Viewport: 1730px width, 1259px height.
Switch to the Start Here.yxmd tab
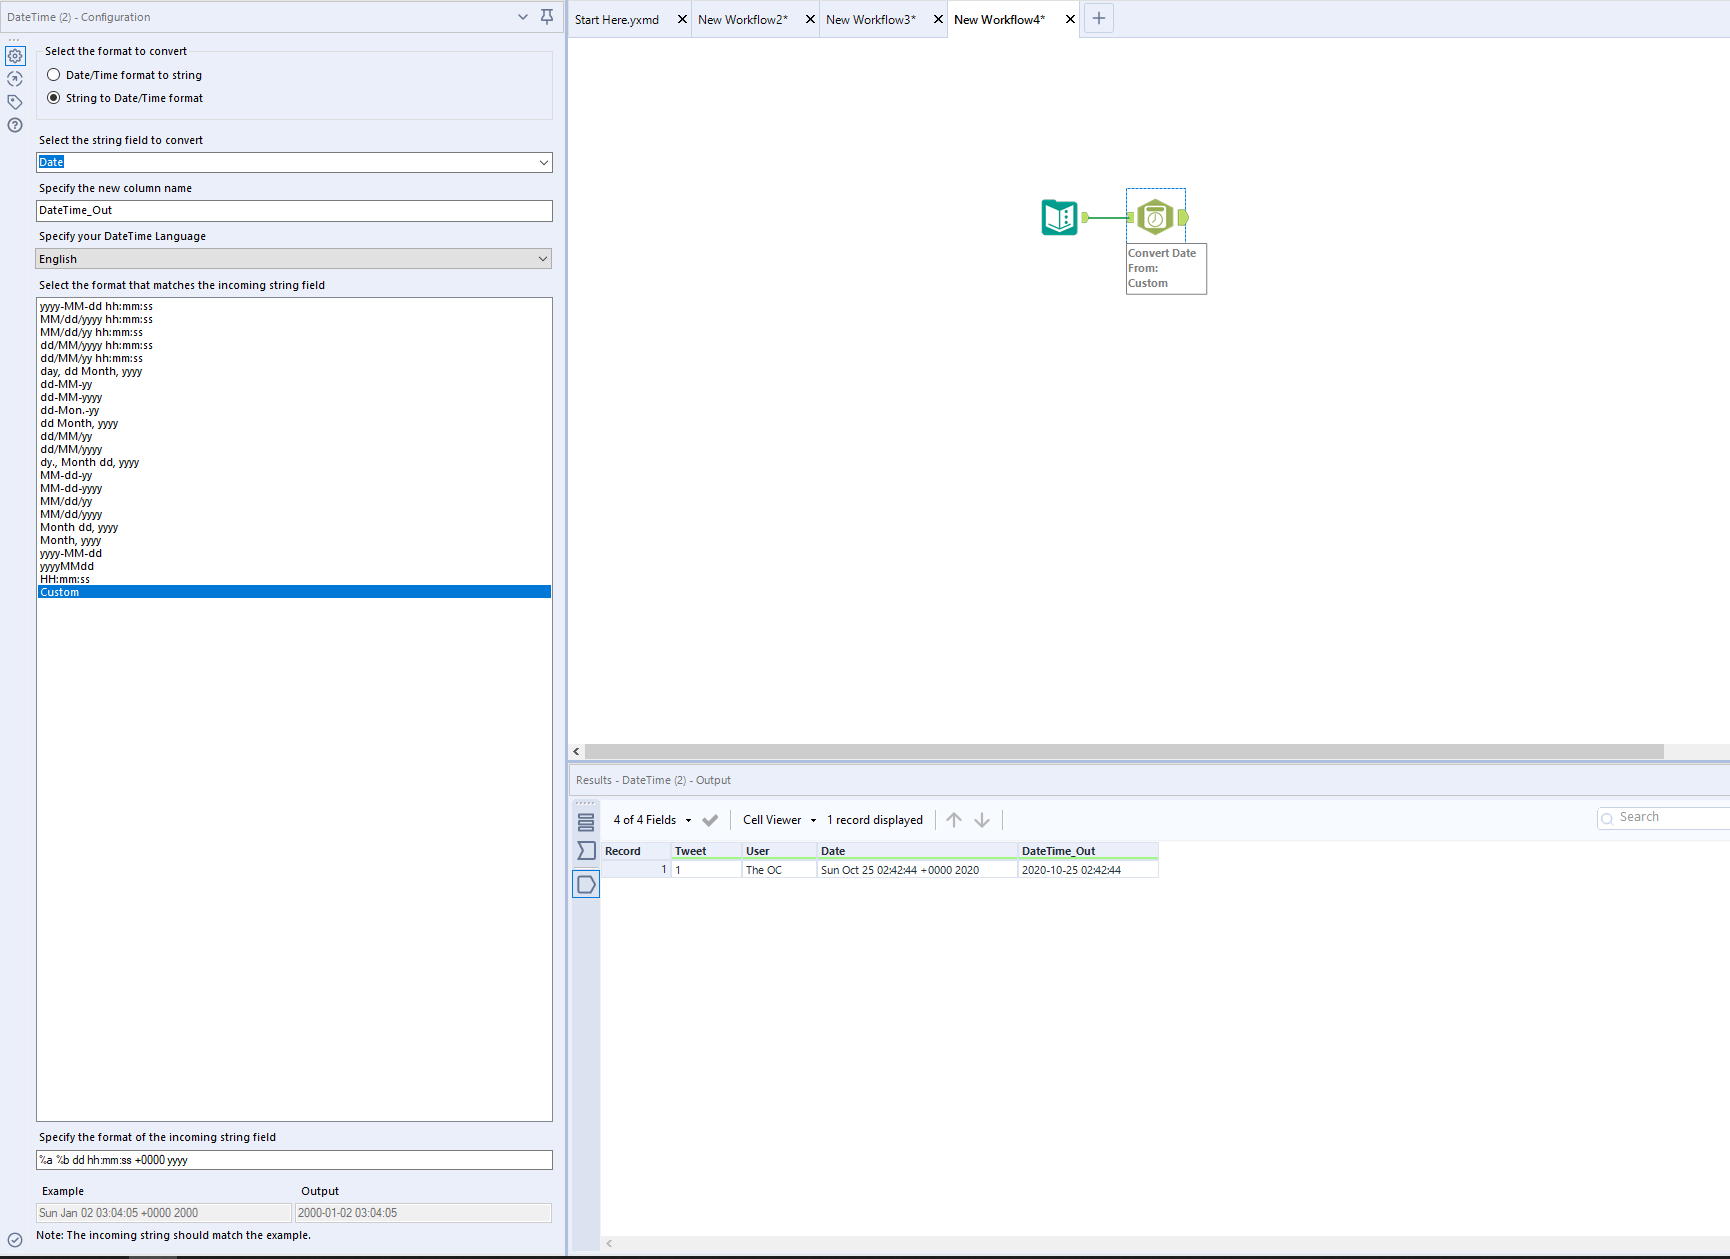pyautogui.click(x=616, y=18)
